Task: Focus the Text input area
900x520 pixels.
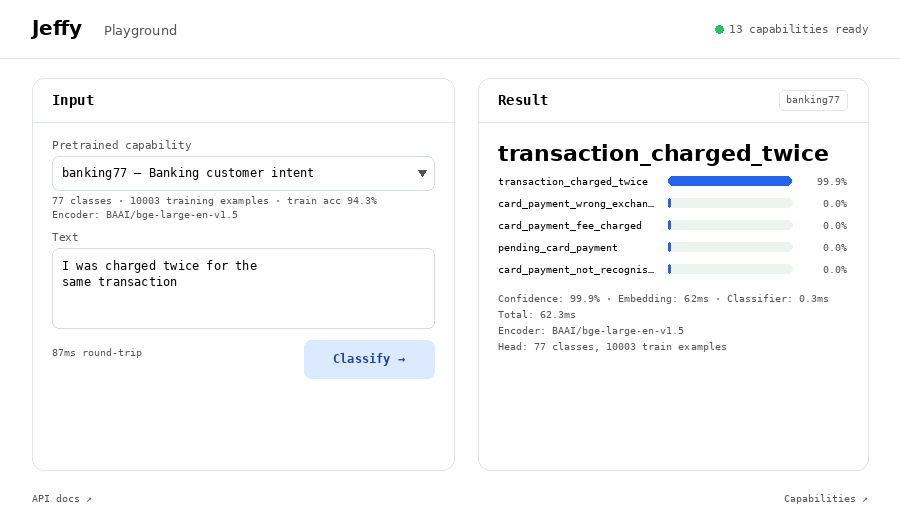Action: tap(243, 289)
